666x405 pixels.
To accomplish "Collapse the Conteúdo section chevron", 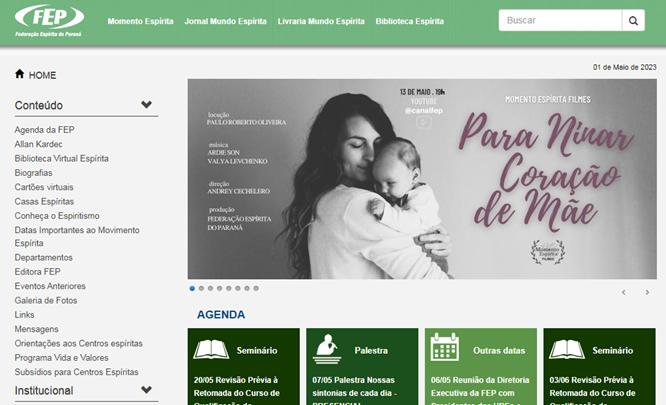I will (x=147, y=104).
